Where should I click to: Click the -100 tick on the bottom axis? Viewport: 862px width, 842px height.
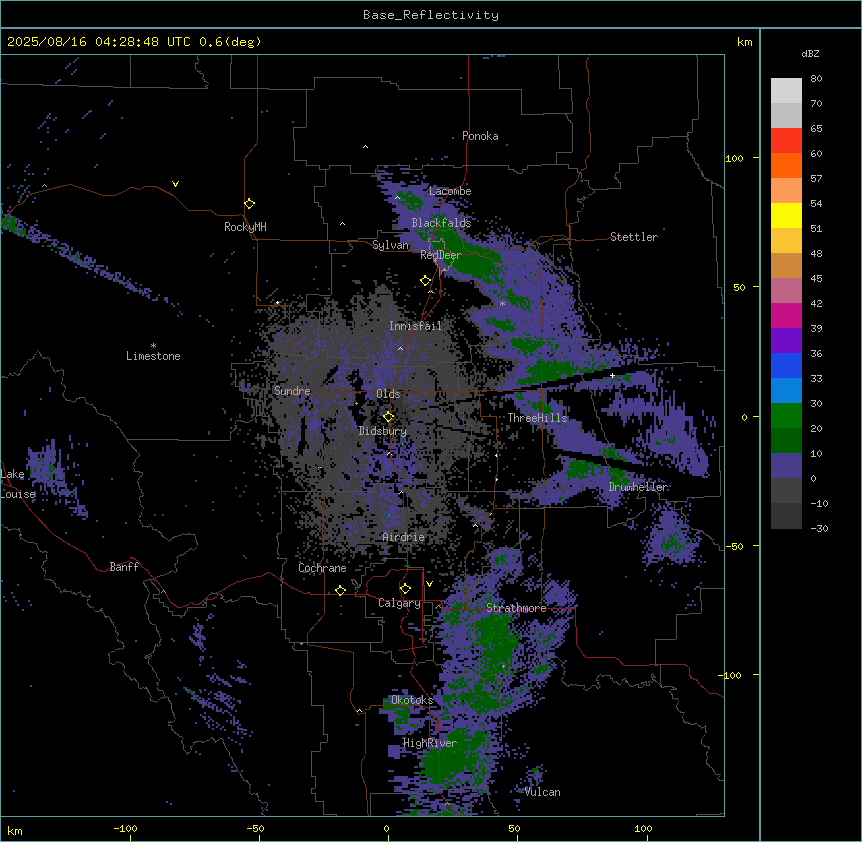(x=125, y=828)
